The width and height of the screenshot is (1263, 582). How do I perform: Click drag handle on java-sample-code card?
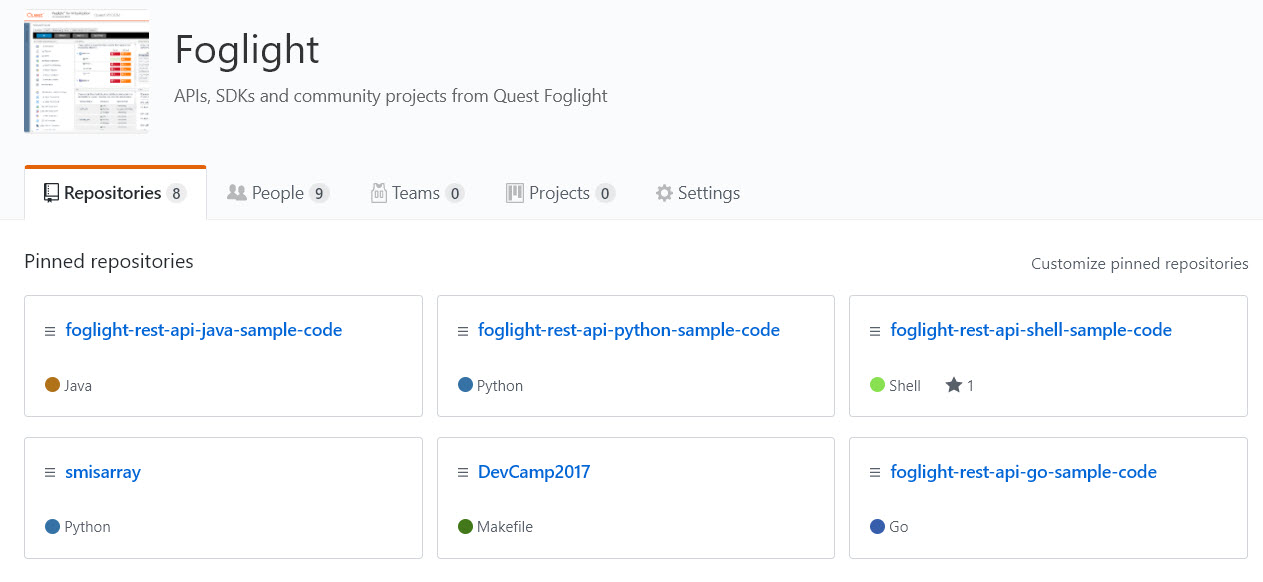50,331
